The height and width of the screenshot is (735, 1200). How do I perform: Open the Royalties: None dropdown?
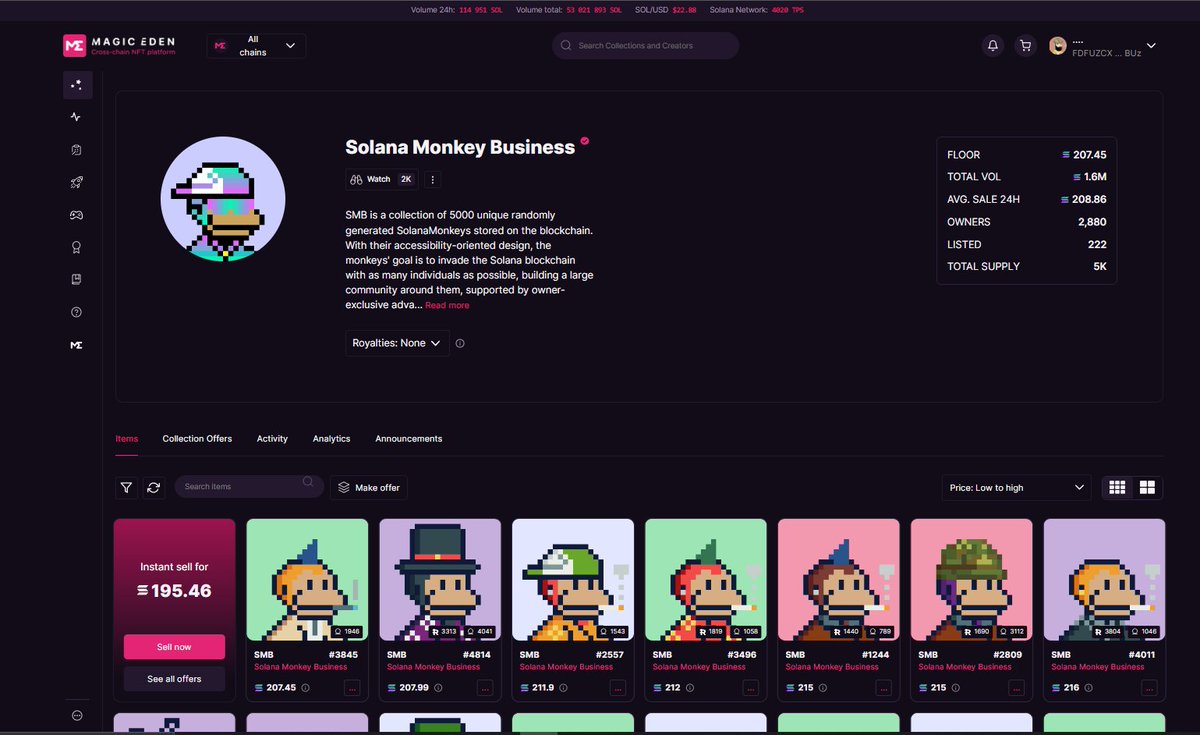[397, 343]
